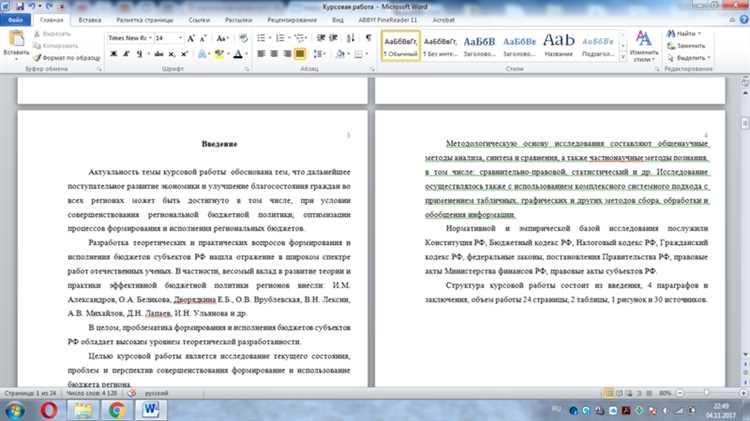Open the Файл tab
750x421 pixels.
click(15, 20)
